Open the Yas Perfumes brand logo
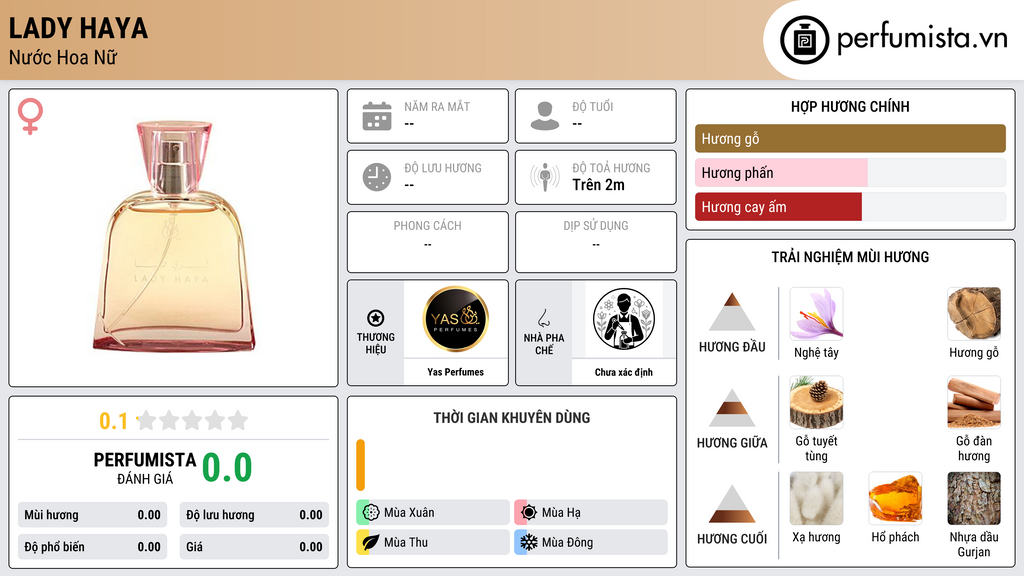 455,319
